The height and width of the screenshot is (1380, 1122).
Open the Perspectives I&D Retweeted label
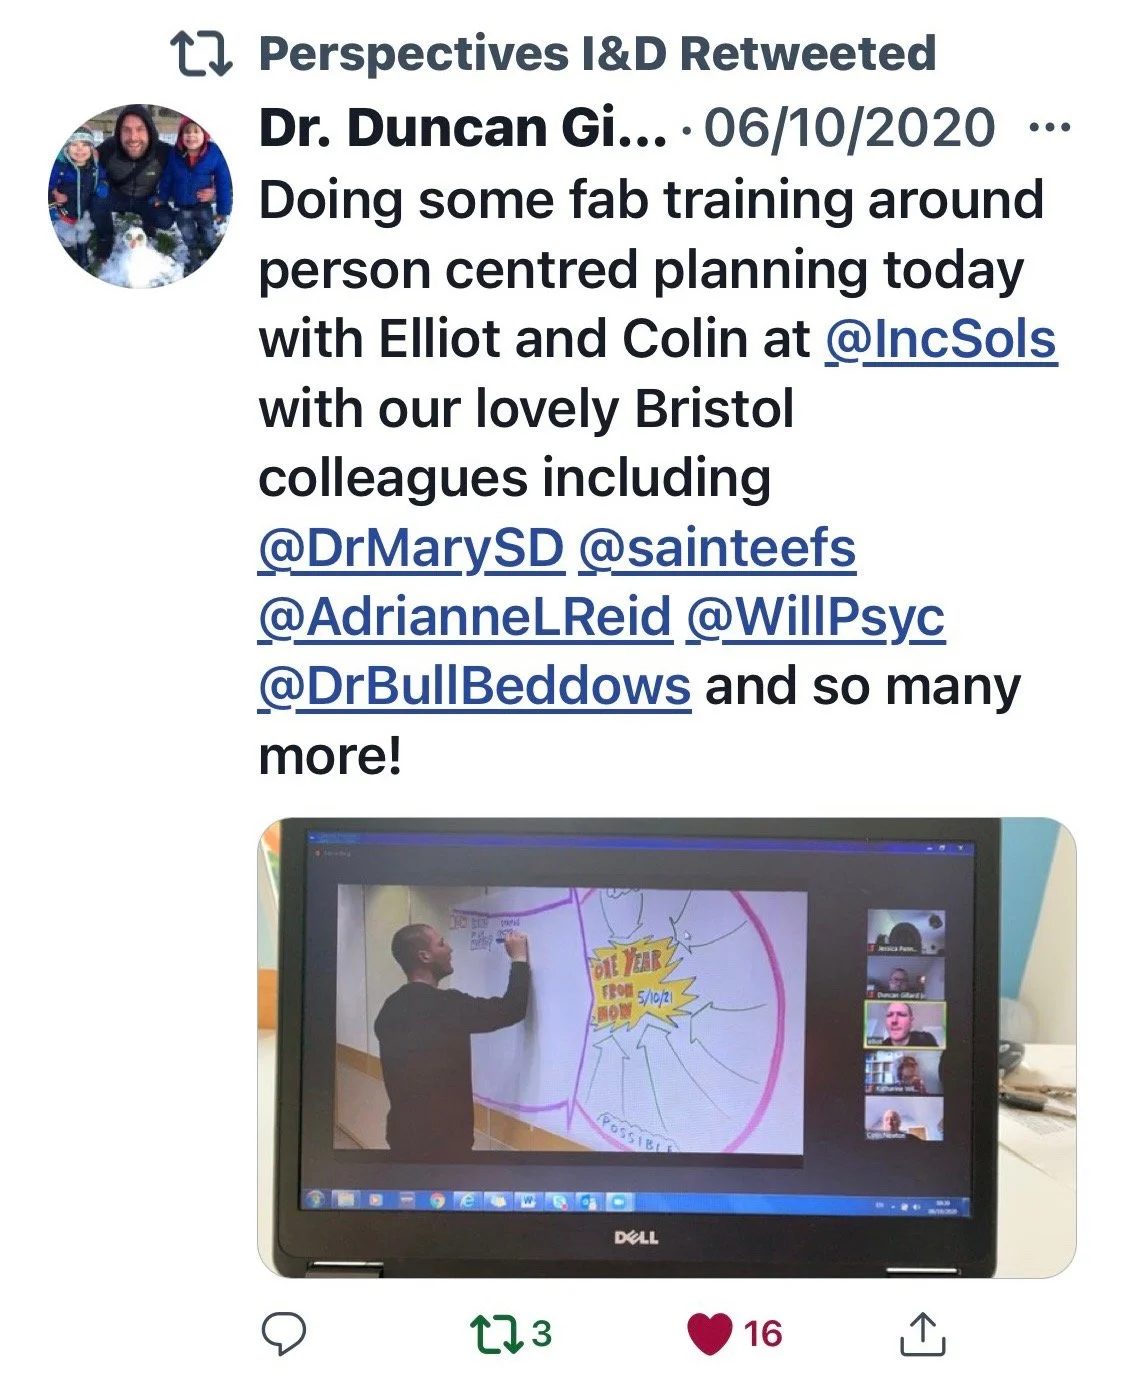click(x=597, y=54)
